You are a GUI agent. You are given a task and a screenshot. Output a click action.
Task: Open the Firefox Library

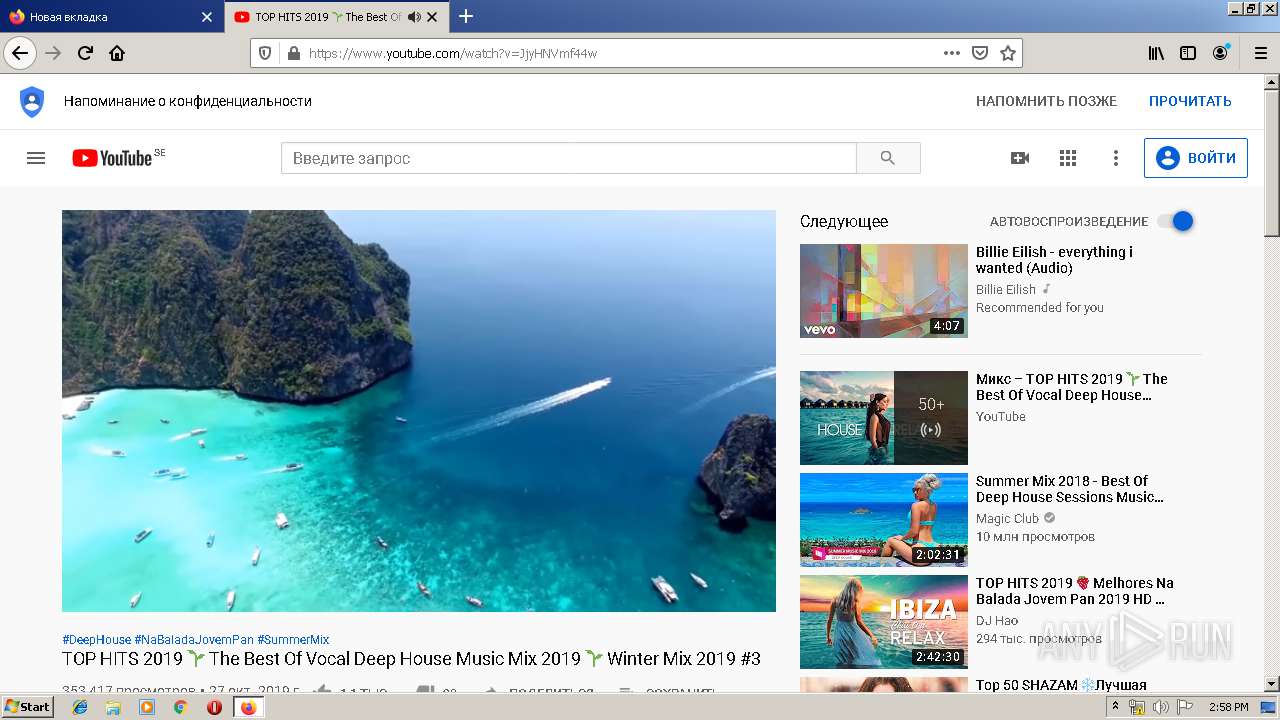pos(1156,53)
